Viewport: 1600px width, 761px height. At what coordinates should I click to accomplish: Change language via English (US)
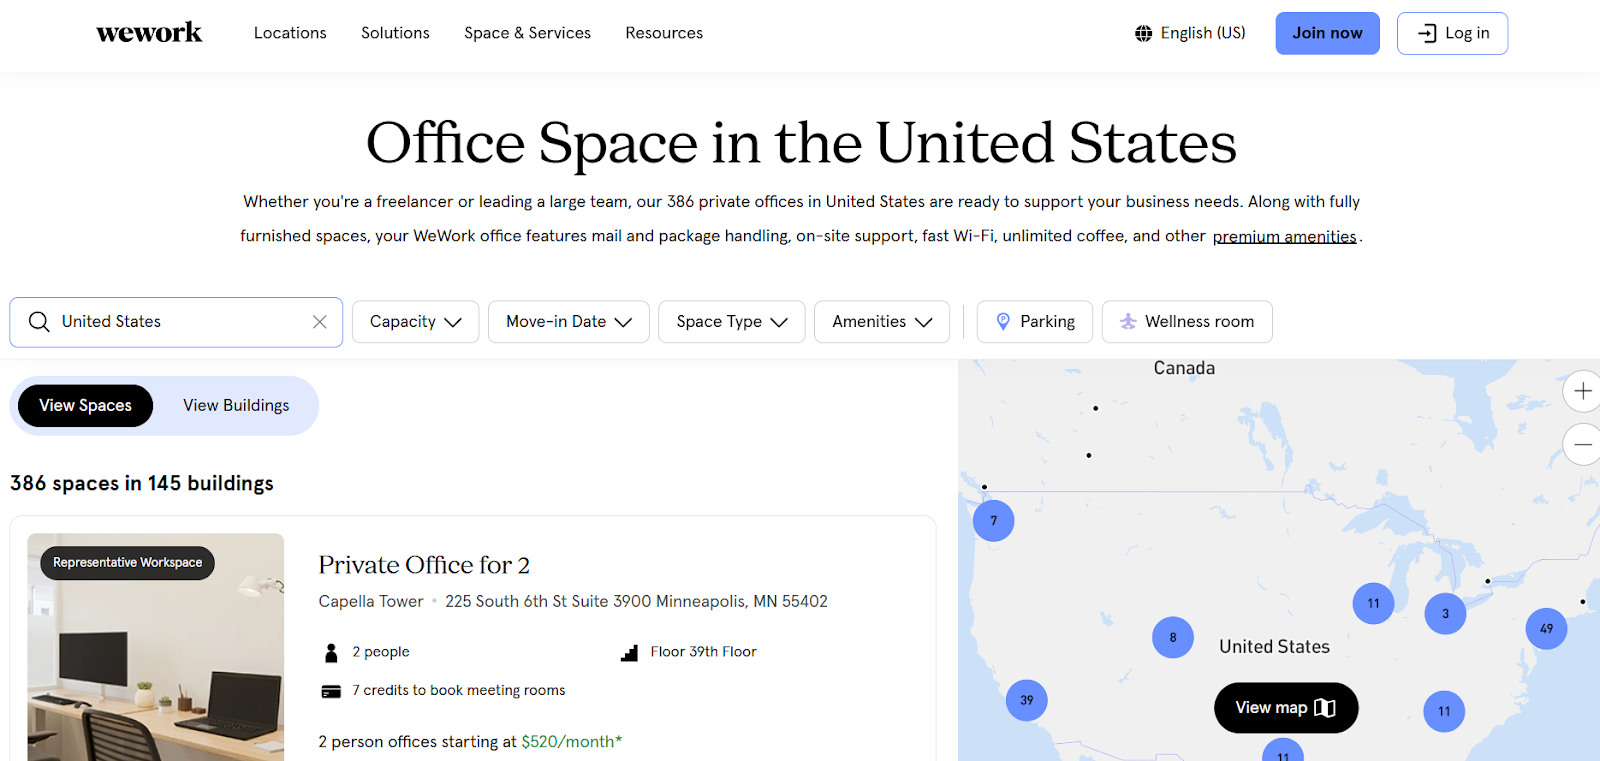click(1203, 33)
